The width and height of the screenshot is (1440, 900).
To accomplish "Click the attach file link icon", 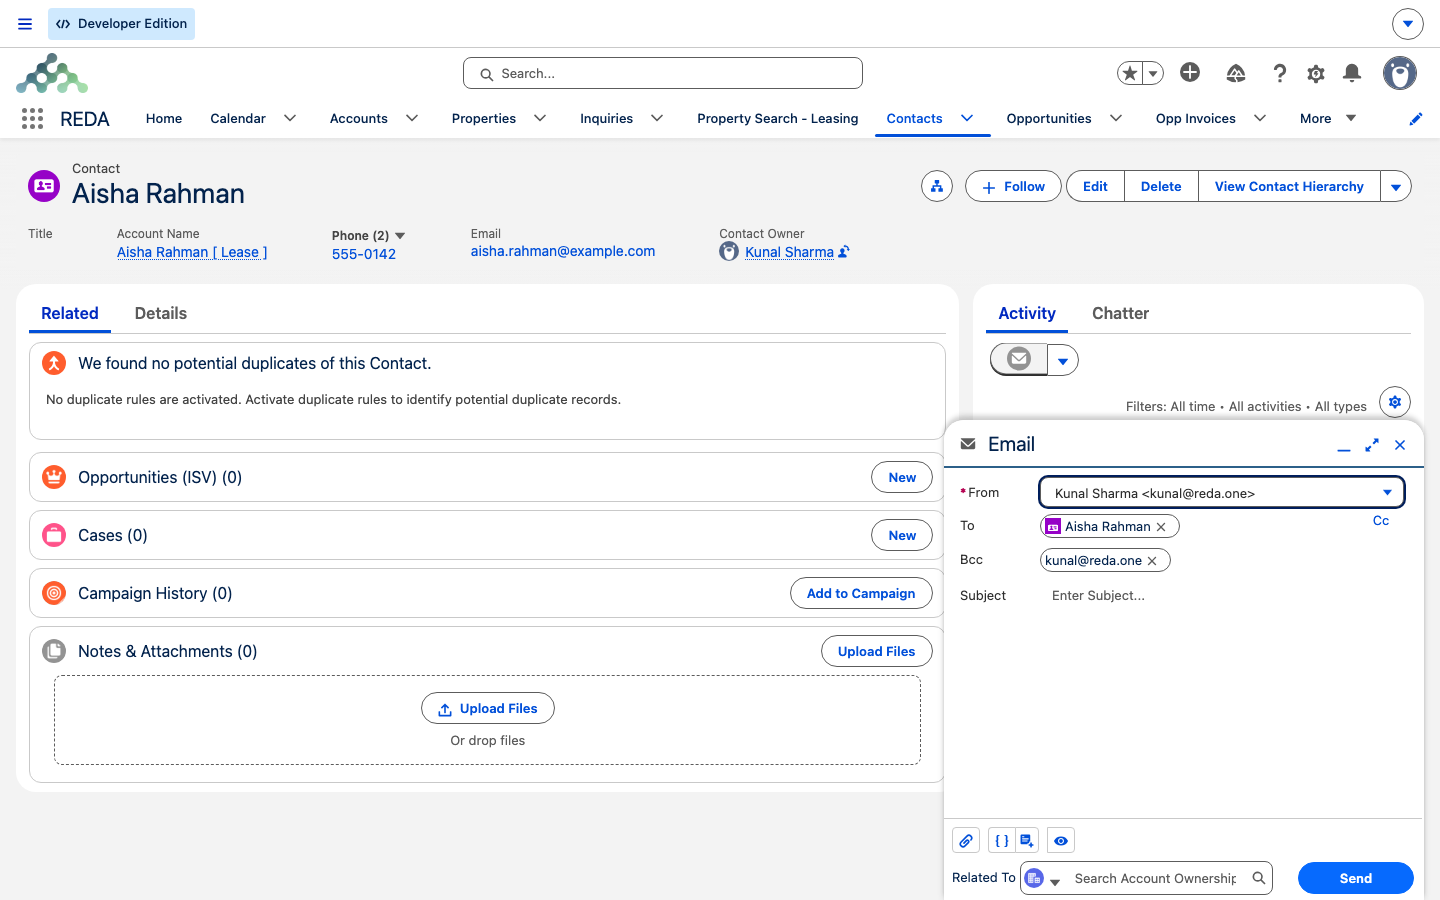I will tap(966, 841).
